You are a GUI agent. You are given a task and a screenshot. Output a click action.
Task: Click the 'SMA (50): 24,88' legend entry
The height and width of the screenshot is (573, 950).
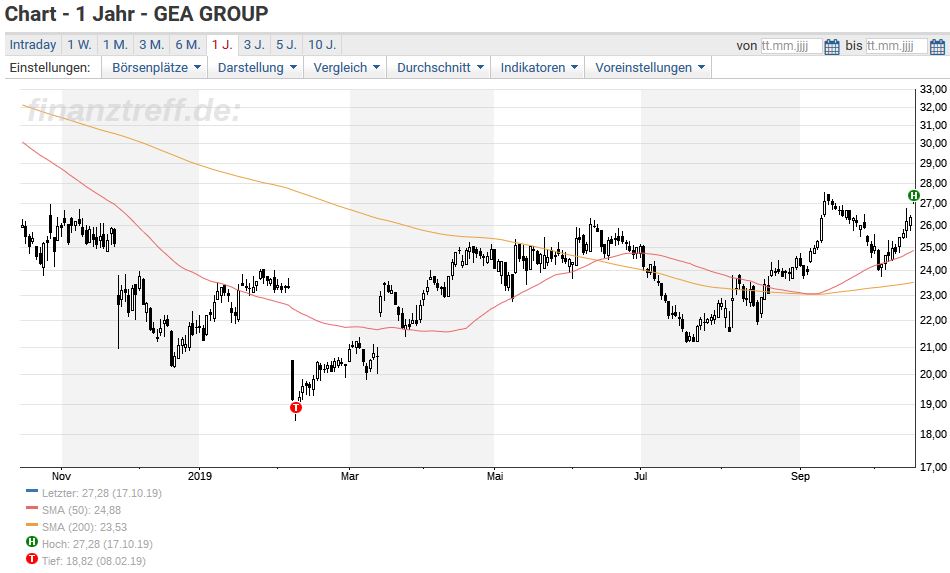[x=81, y=510]
